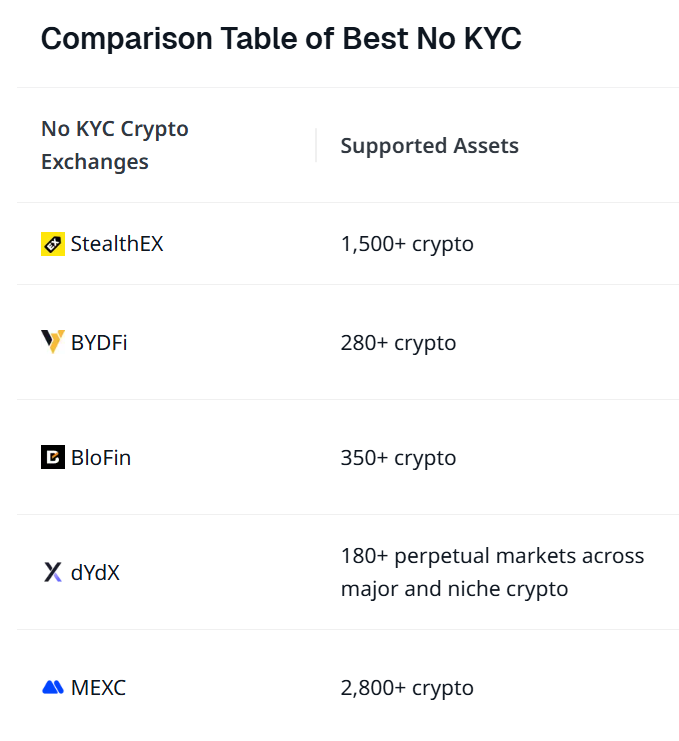679x741 pixels.
Task: Select the "280+ crypto" cell
Action: coord(398,343)
